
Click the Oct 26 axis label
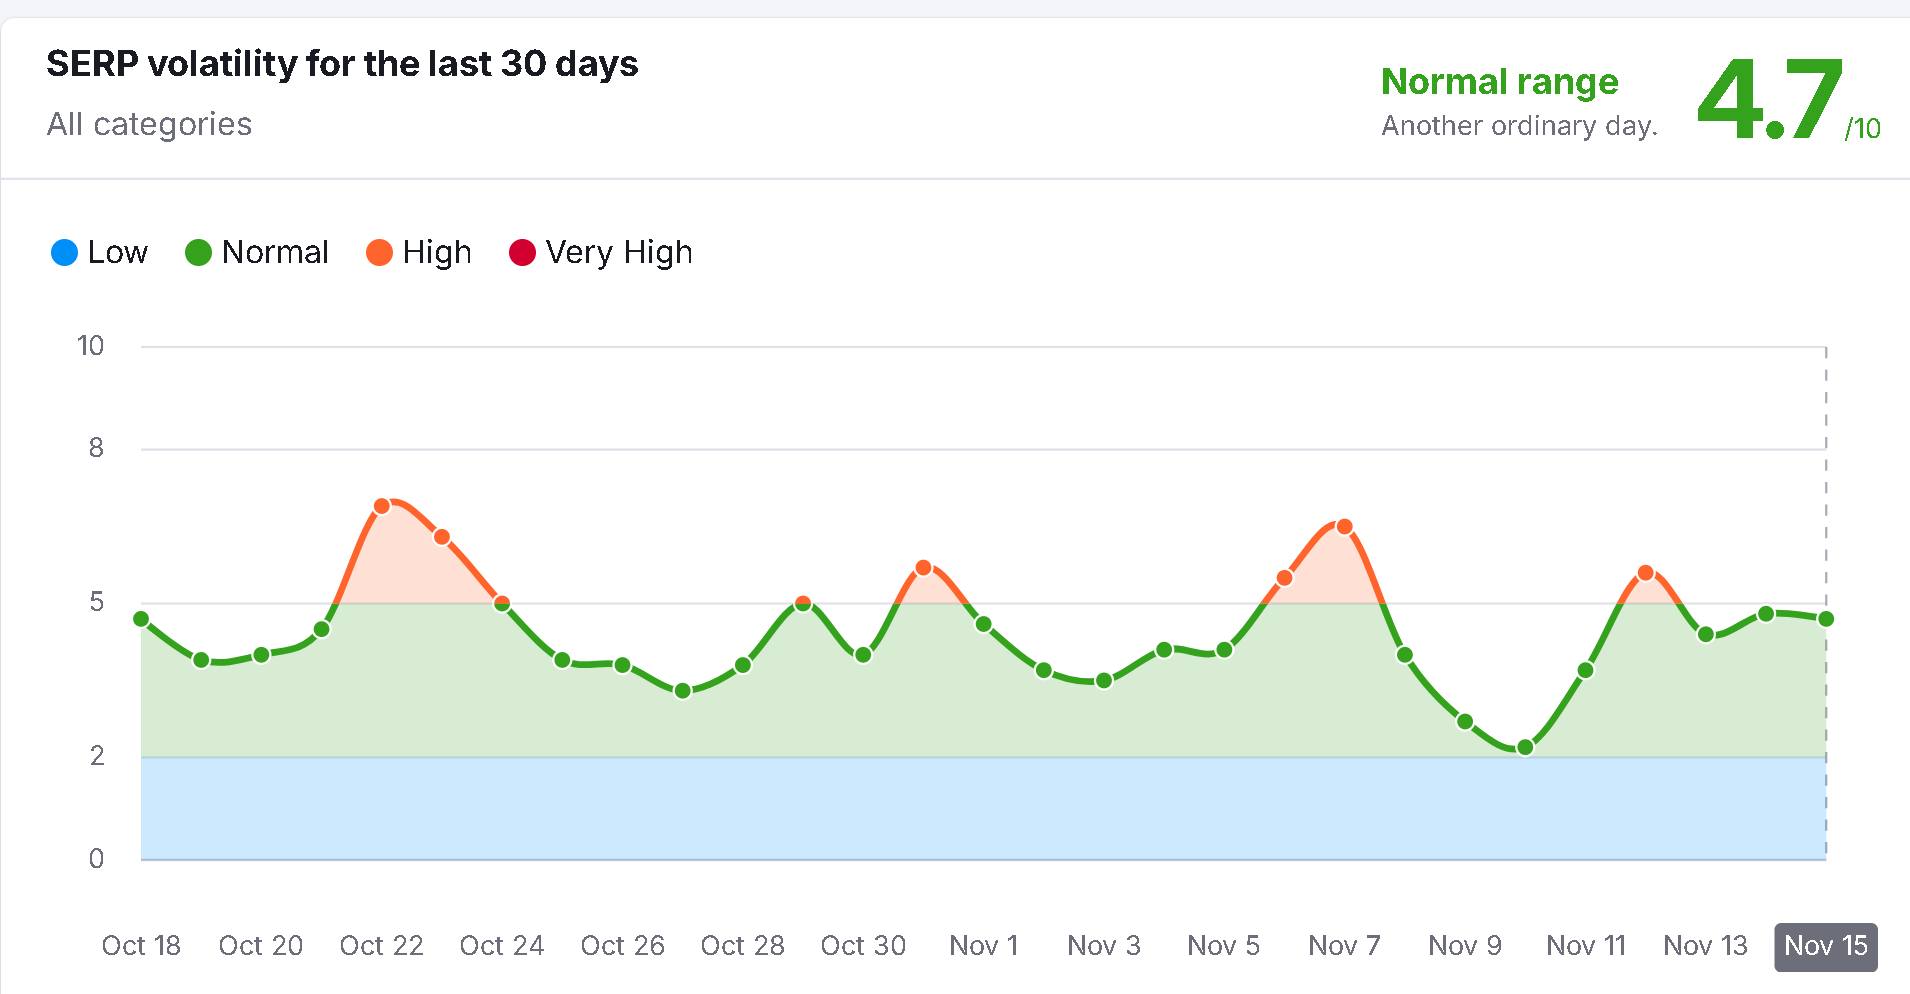point(622,946)
